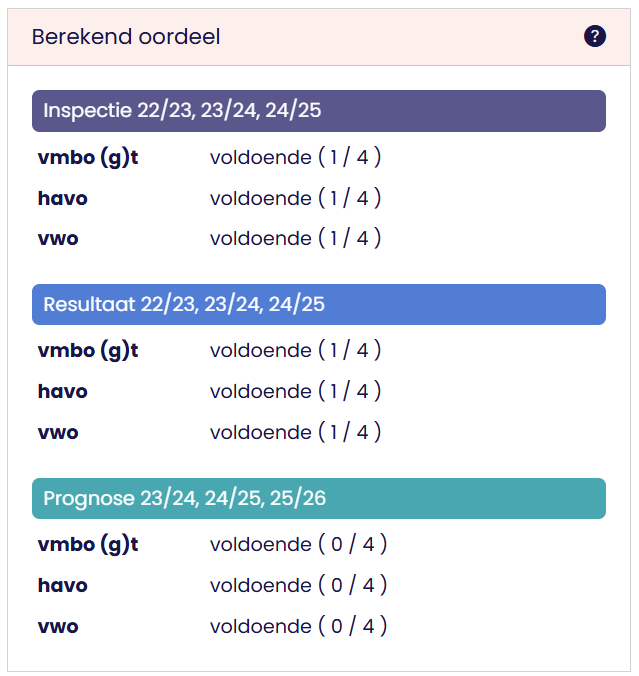Click 'vmbo (g)t' label under Inspectie
The image size is (639, 676).
pyautogui.click(x=88, y=158)
